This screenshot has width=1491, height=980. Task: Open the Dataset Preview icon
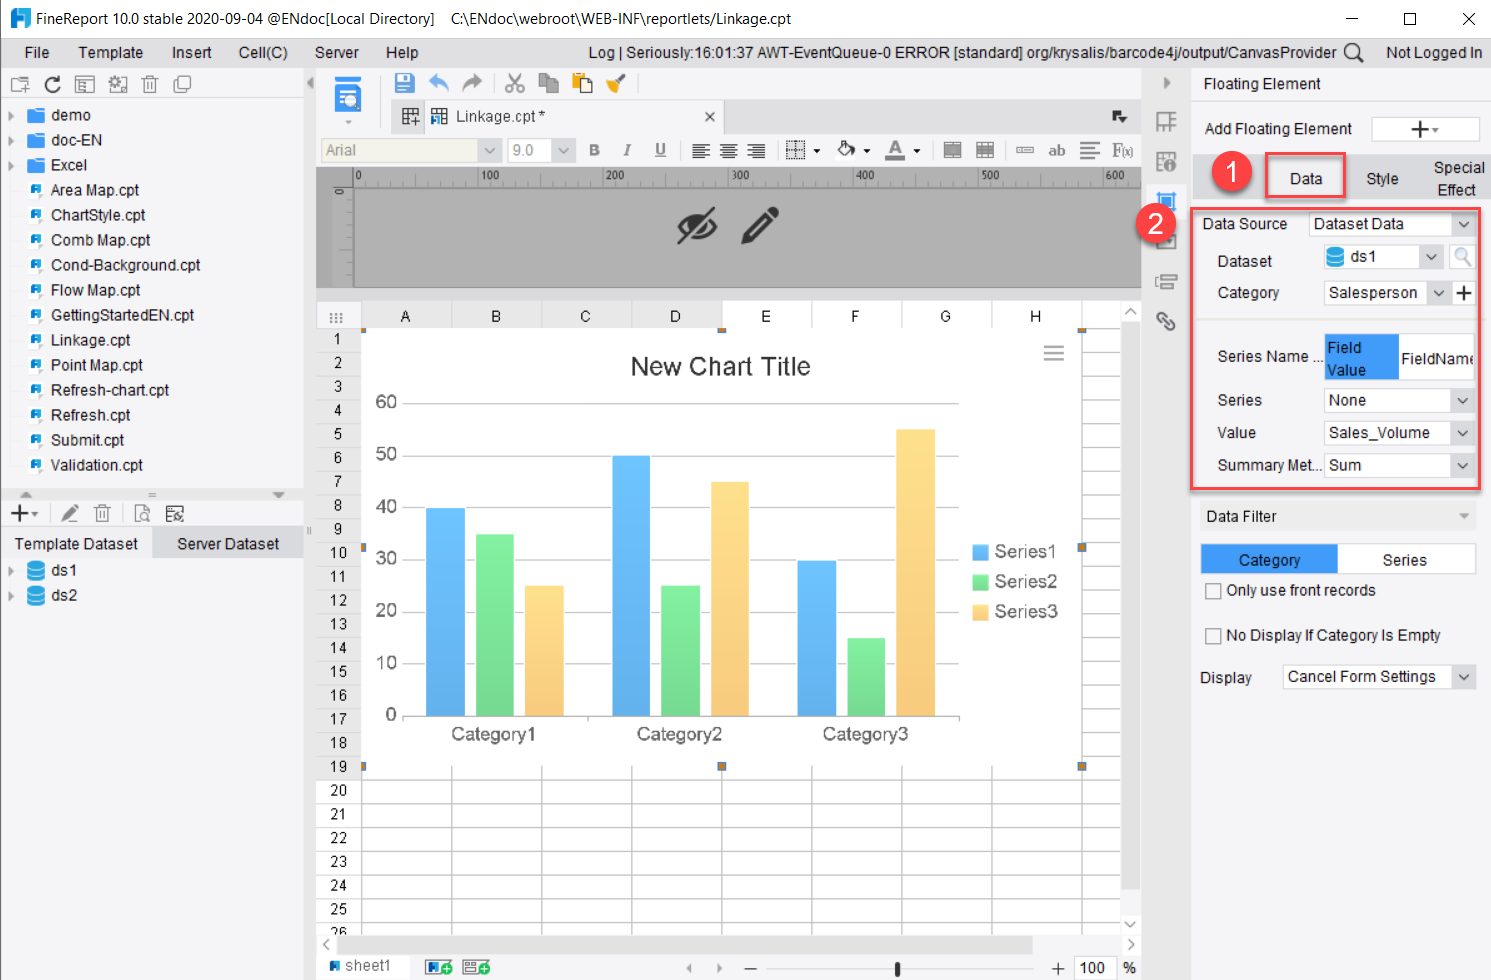coord(142,512)
